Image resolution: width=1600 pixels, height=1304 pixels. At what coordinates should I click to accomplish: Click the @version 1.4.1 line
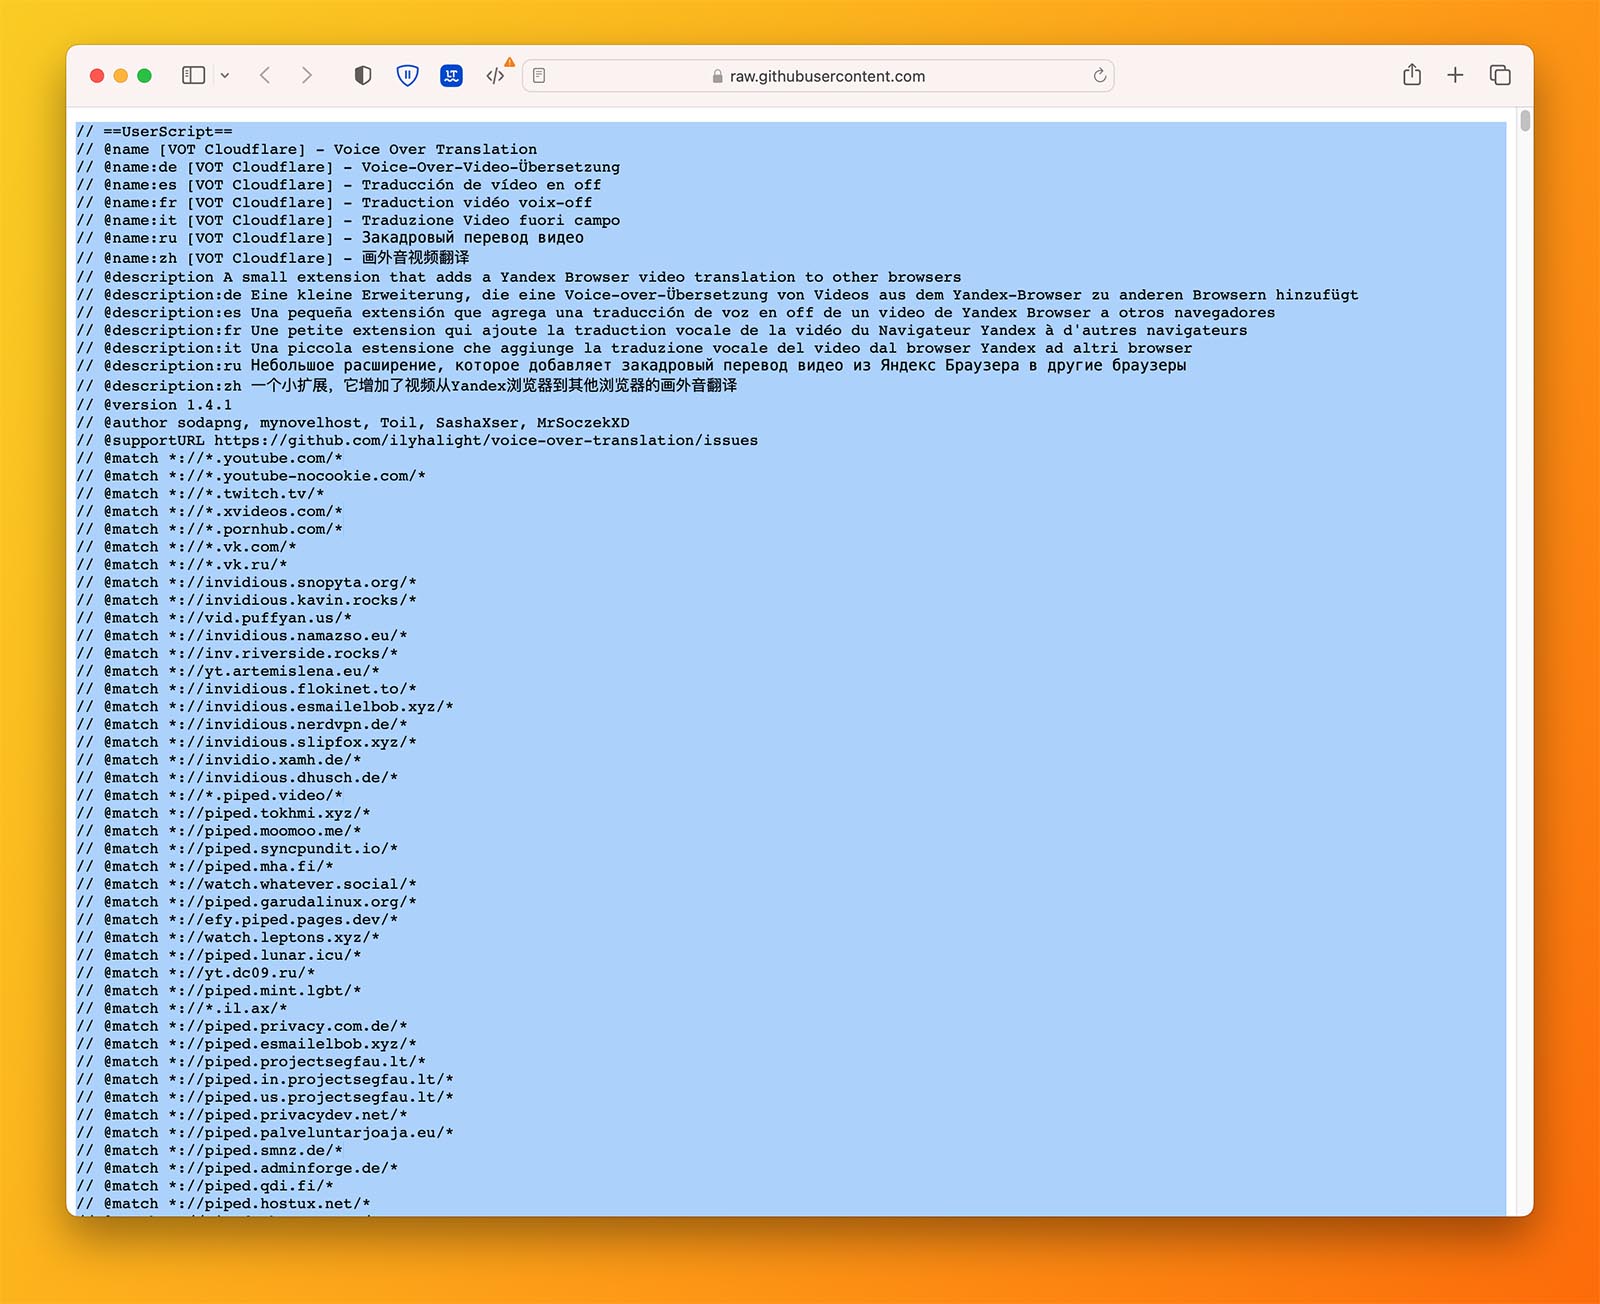point(154,405)
